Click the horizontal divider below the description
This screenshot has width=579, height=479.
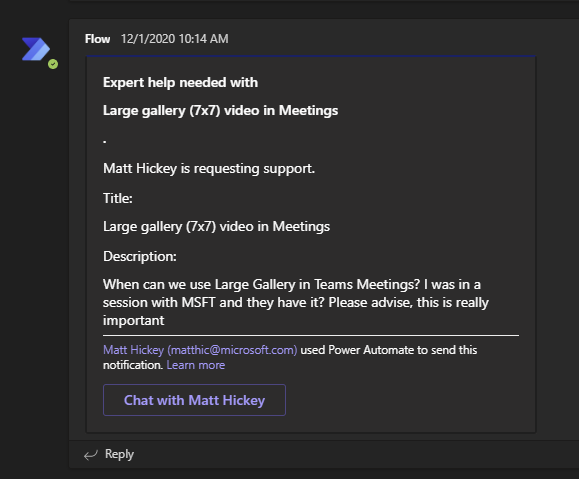click(311, 336)
